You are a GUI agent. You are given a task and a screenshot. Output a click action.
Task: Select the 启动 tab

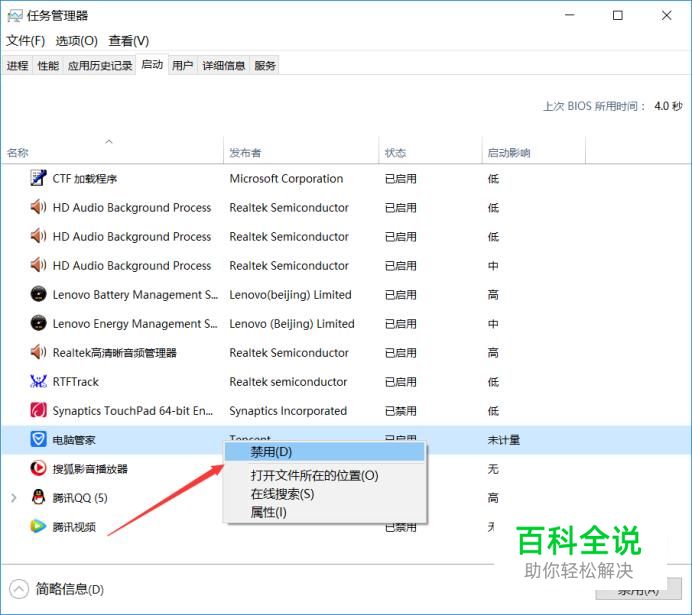click(x=152, y=65)
